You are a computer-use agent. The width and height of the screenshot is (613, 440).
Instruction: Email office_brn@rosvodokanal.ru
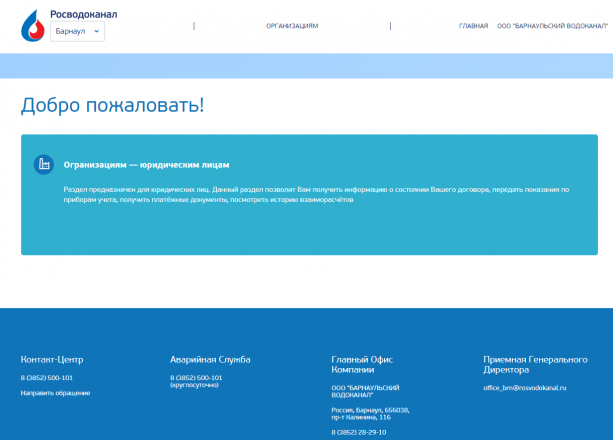pyautogui.click(x=525, y=388)
